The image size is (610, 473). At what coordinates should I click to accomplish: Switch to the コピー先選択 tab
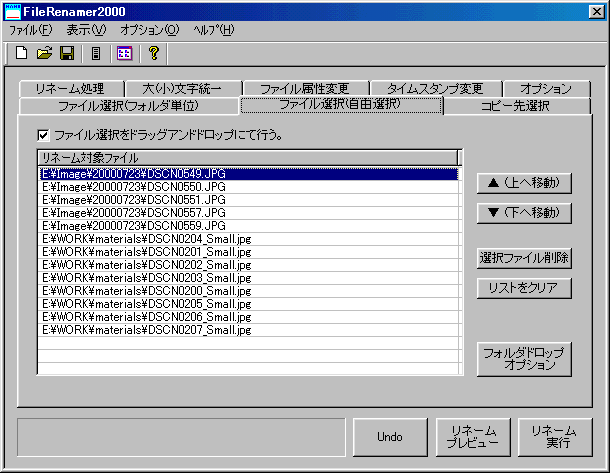(516, 106)
